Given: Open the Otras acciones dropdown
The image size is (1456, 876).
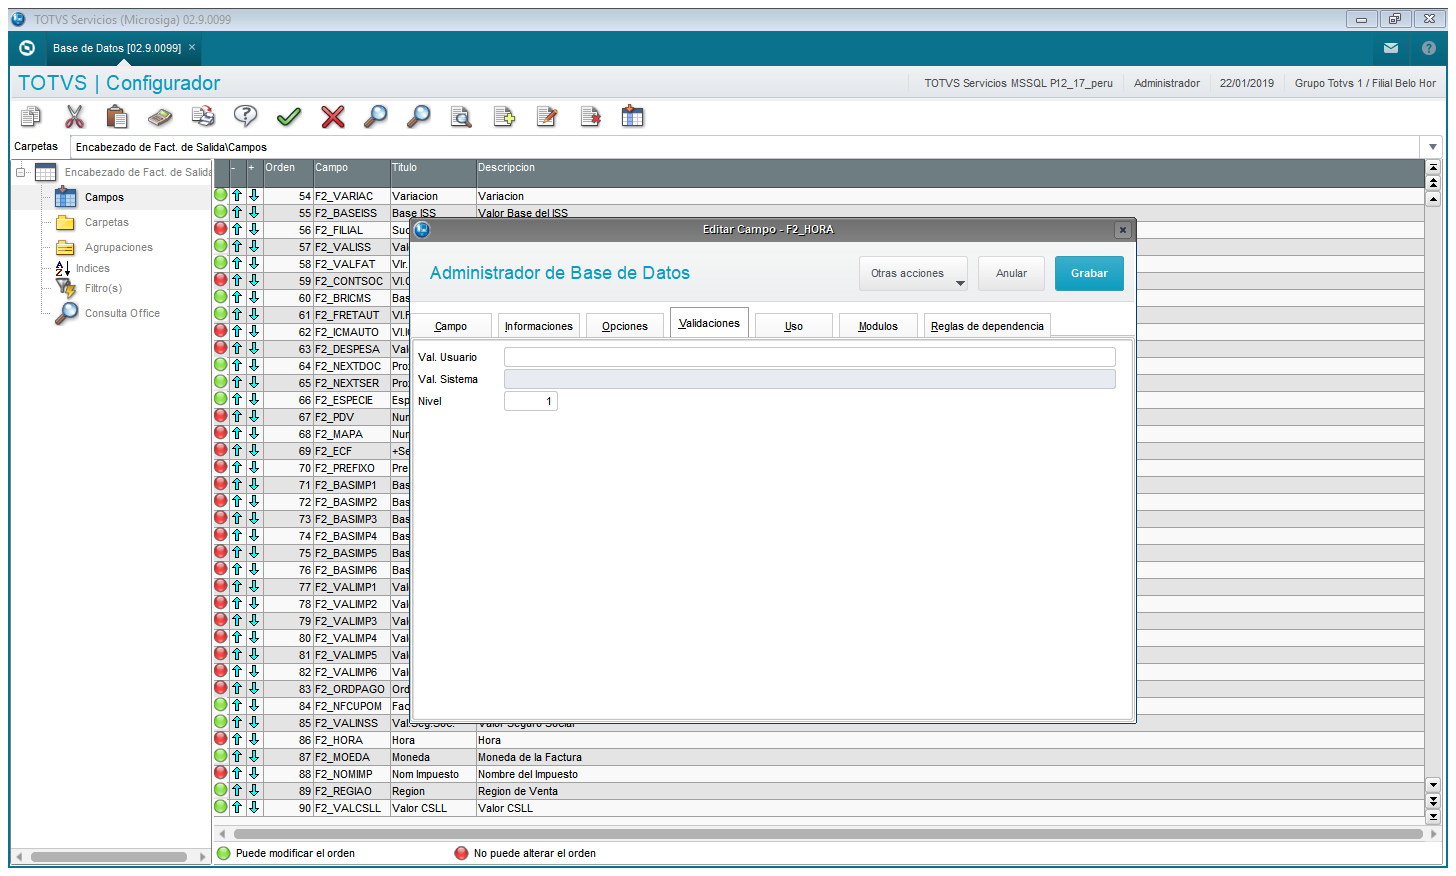Looking at the screenshot, I should pos(913,273).
